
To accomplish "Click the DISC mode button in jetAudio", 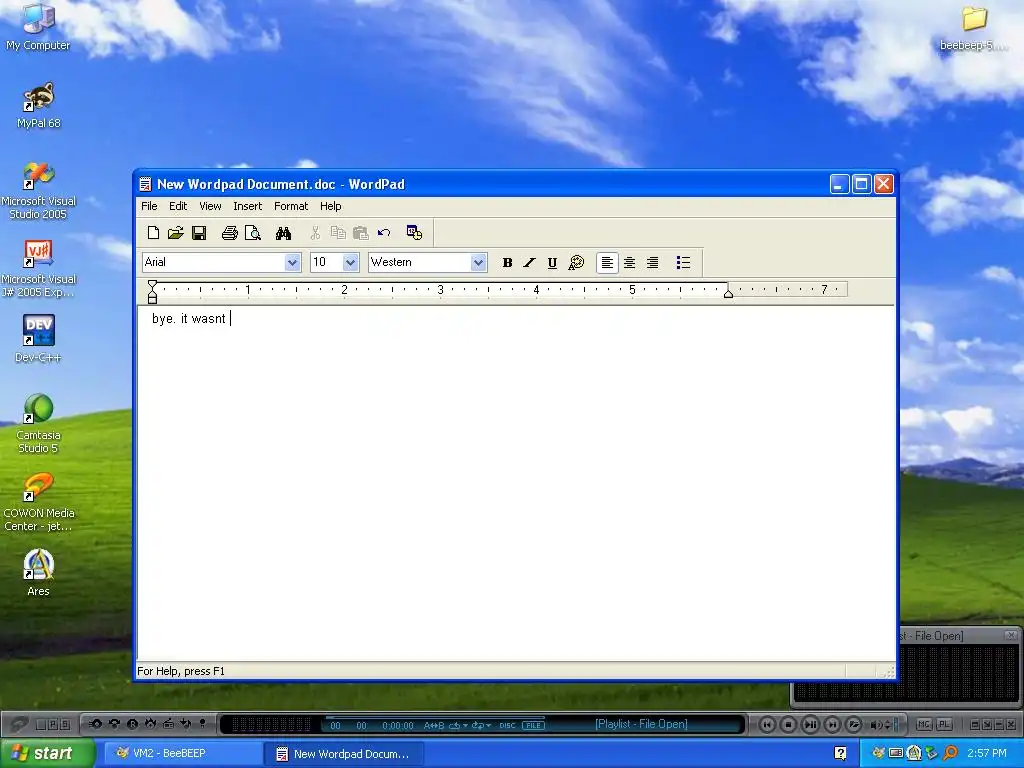I will point(507,726).
